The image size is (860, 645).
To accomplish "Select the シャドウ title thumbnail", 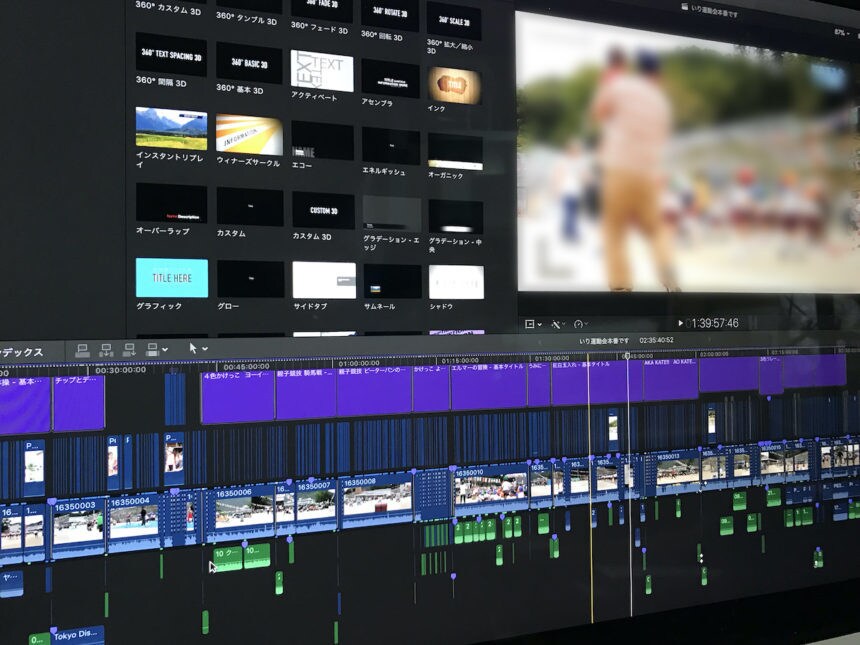I will pos(456,282).
